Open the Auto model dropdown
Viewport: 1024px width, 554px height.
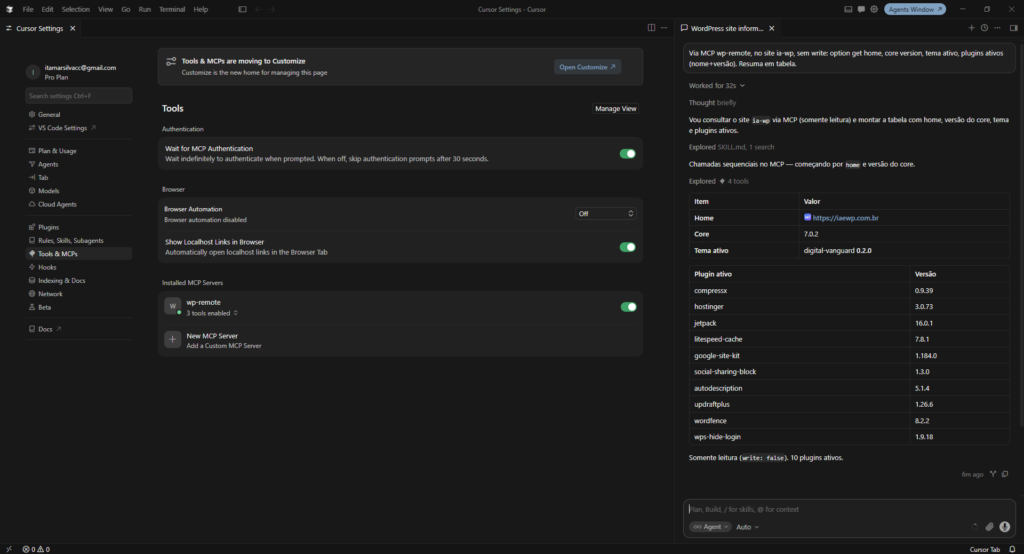tap(748, 527)
